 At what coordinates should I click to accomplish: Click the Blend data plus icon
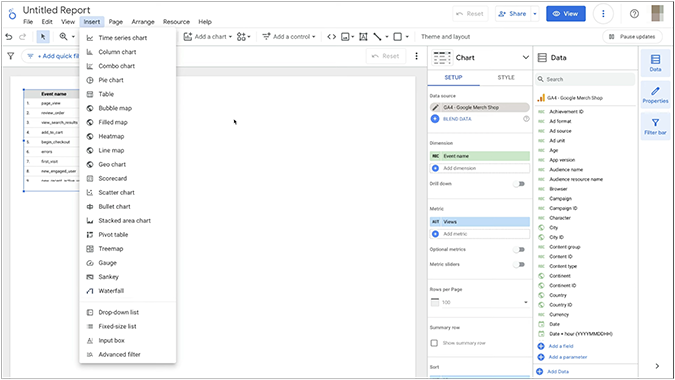[x=435, y=119]
